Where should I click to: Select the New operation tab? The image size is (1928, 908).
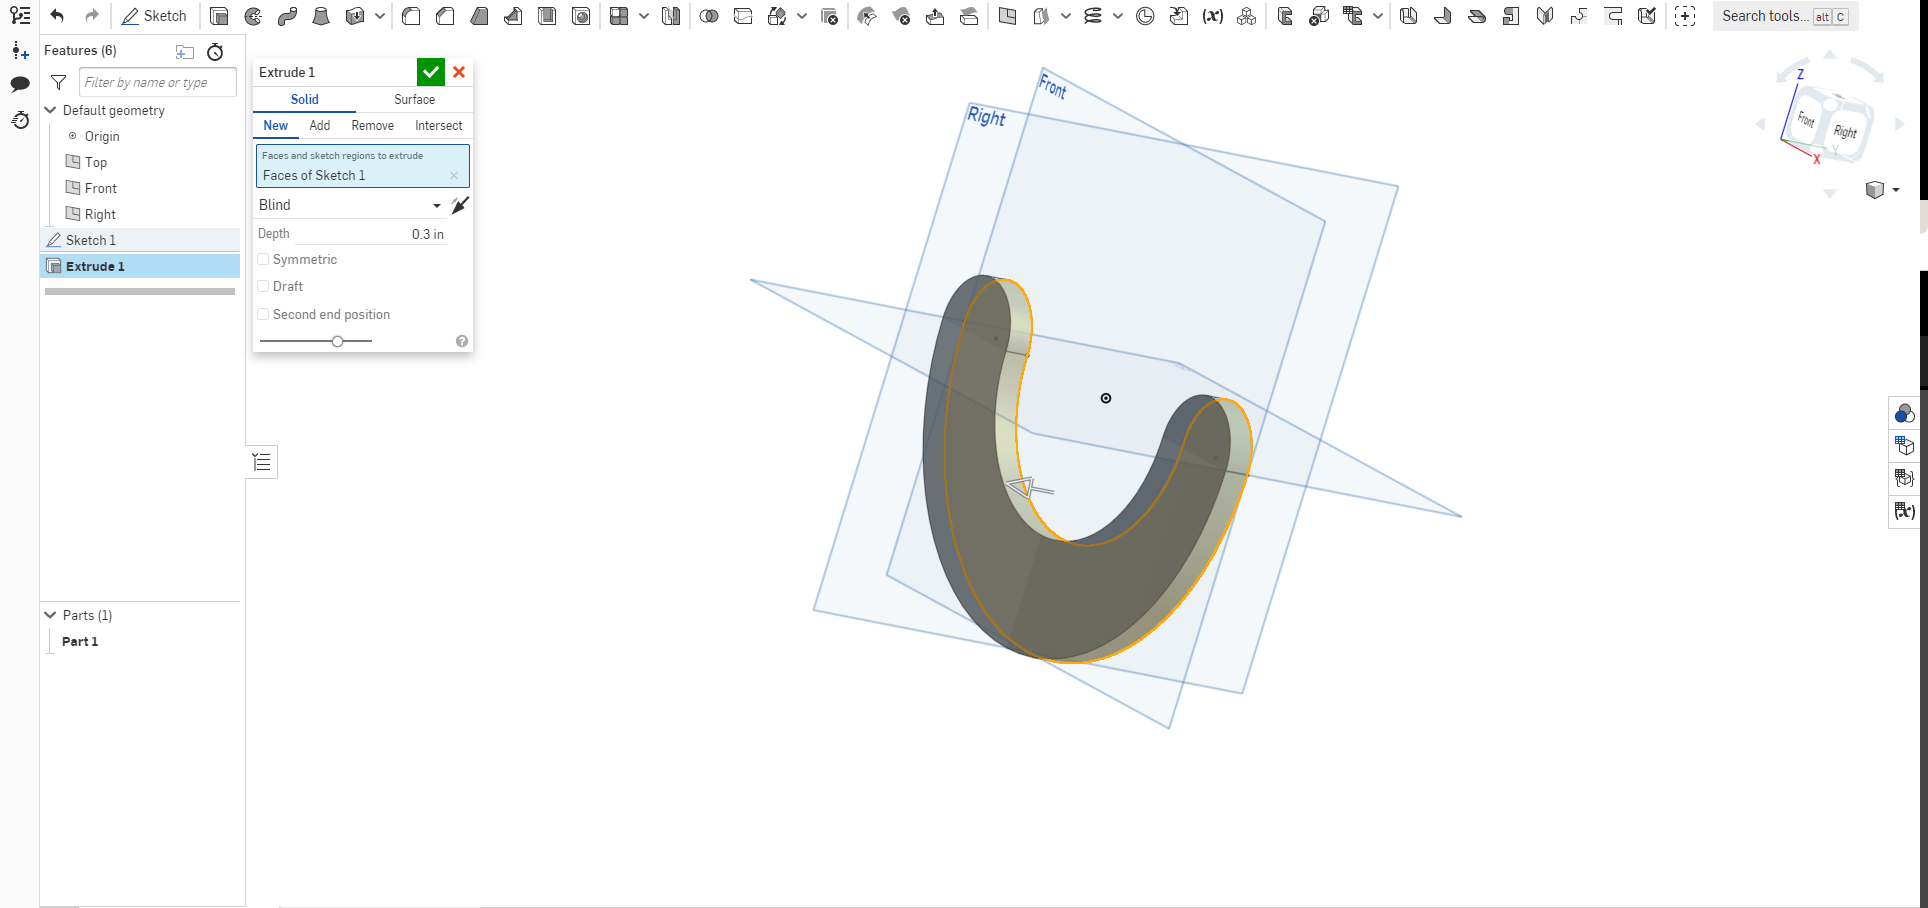coord(276,125)
